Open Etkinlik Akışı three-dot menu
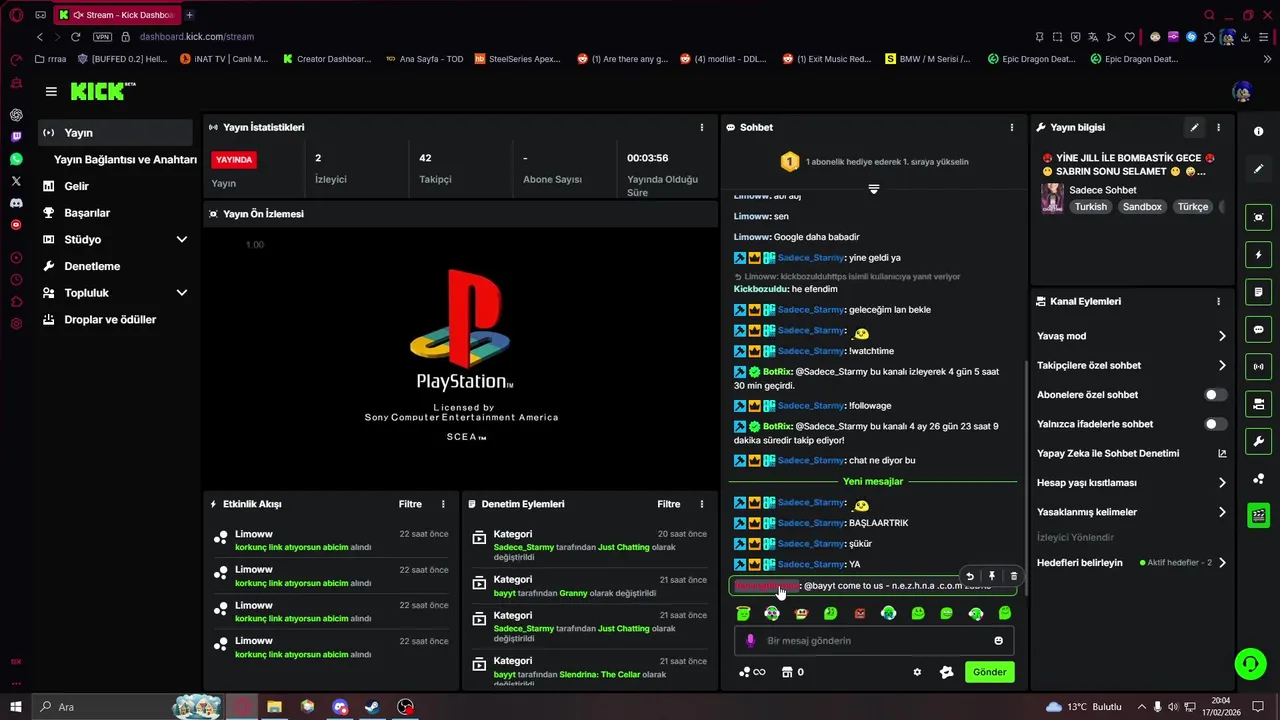Image resolution: width=1280 pixels, height=720 pixels. coord(443,504)
